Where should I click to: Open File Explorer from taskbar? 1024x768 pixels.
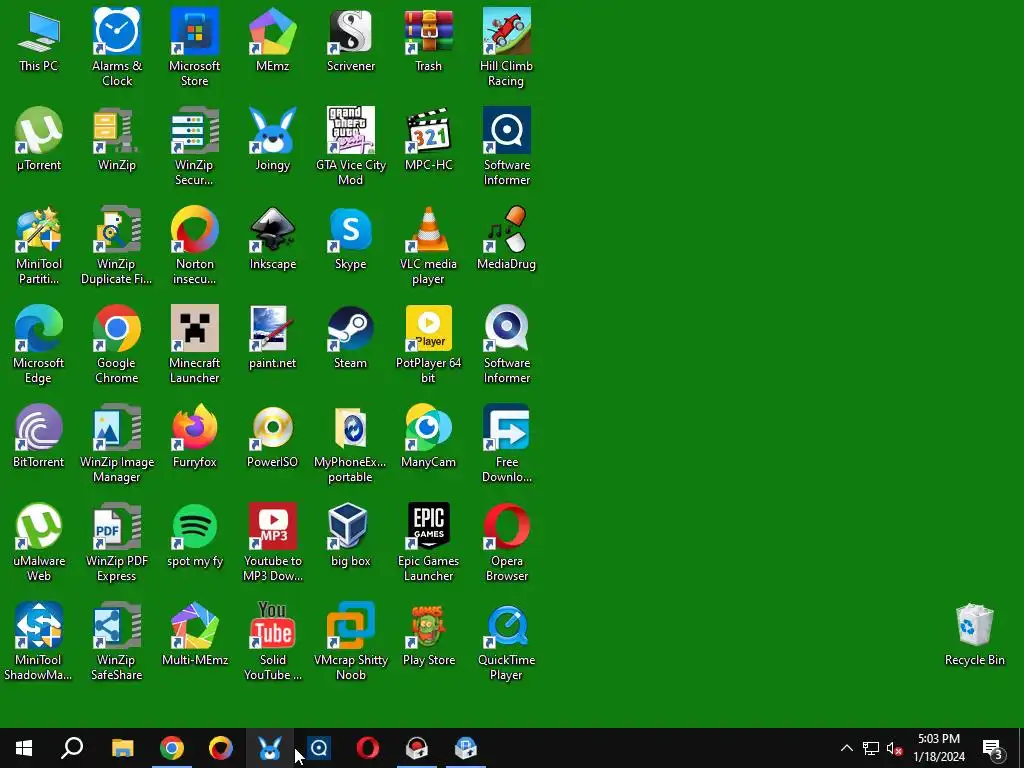coord(122,748)
